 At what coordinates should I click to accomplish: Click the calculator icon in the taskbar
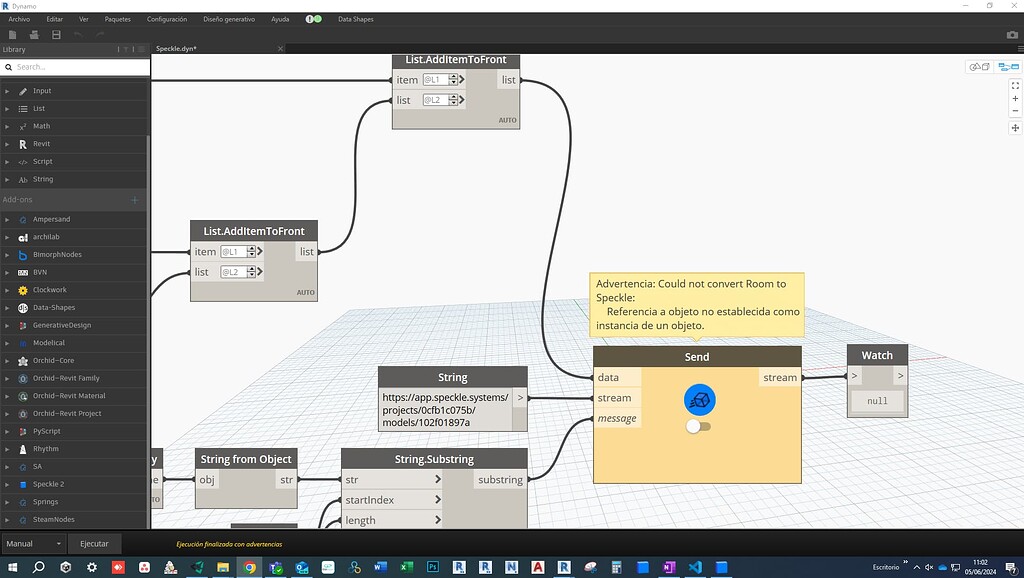616,567
